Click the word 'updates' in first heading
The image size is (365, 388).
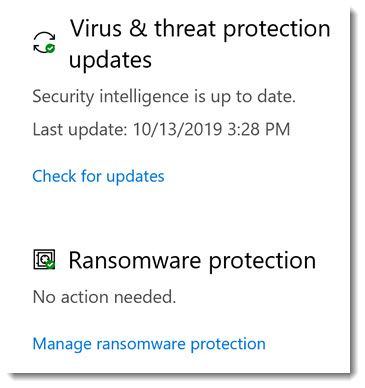(110, 60)
